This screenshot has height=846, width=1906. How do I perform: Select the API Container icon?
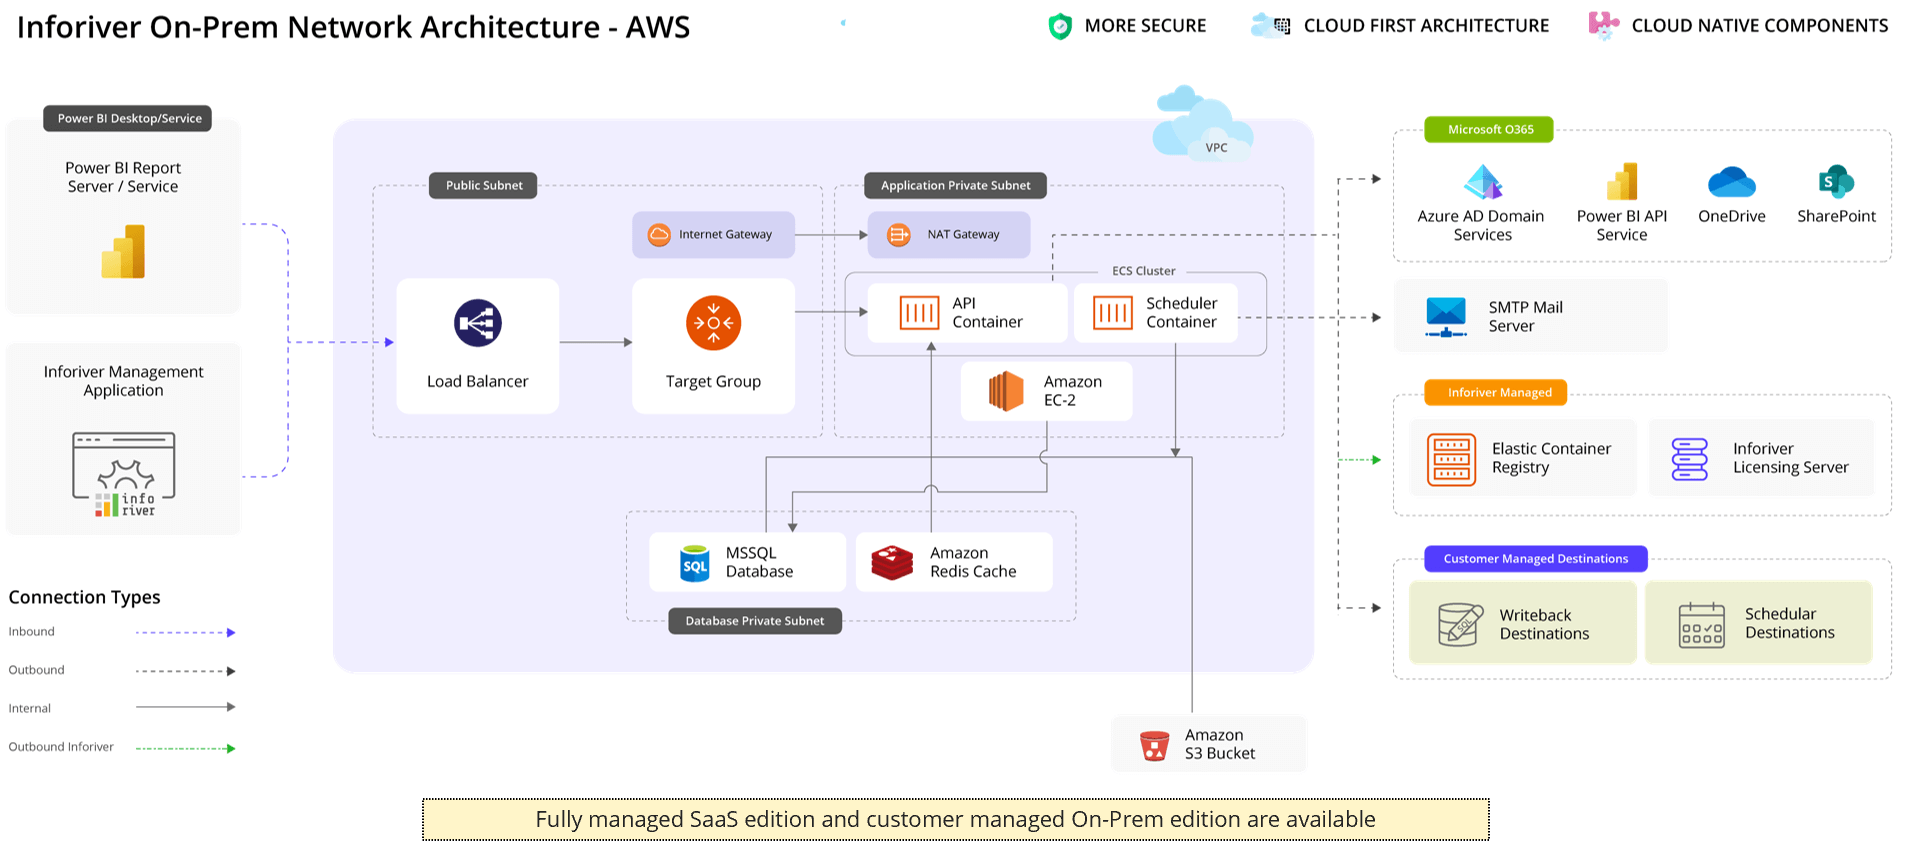919,313
